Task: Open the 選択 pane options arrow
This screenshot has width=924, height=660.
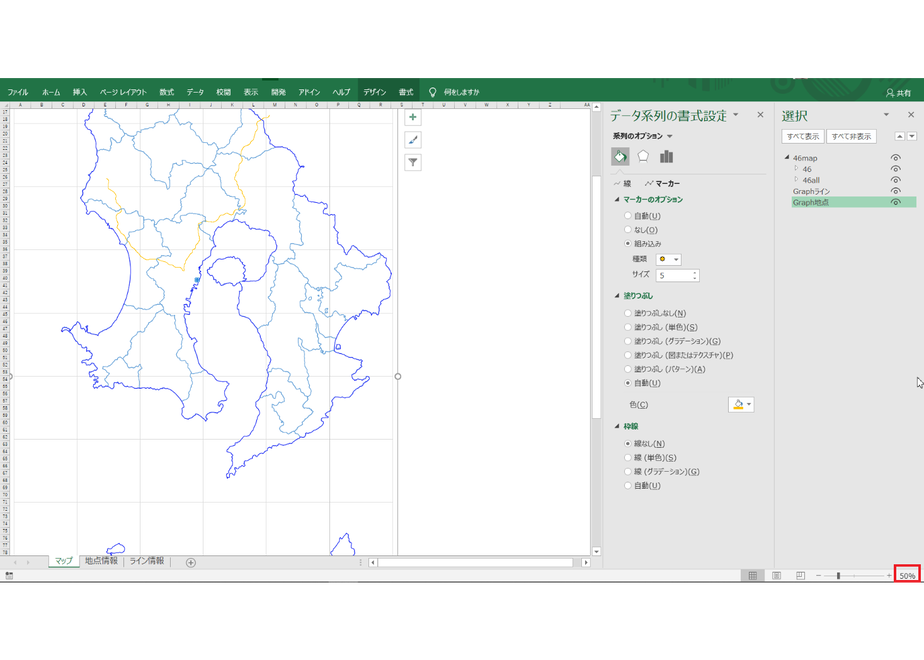Action: (886, 115)
